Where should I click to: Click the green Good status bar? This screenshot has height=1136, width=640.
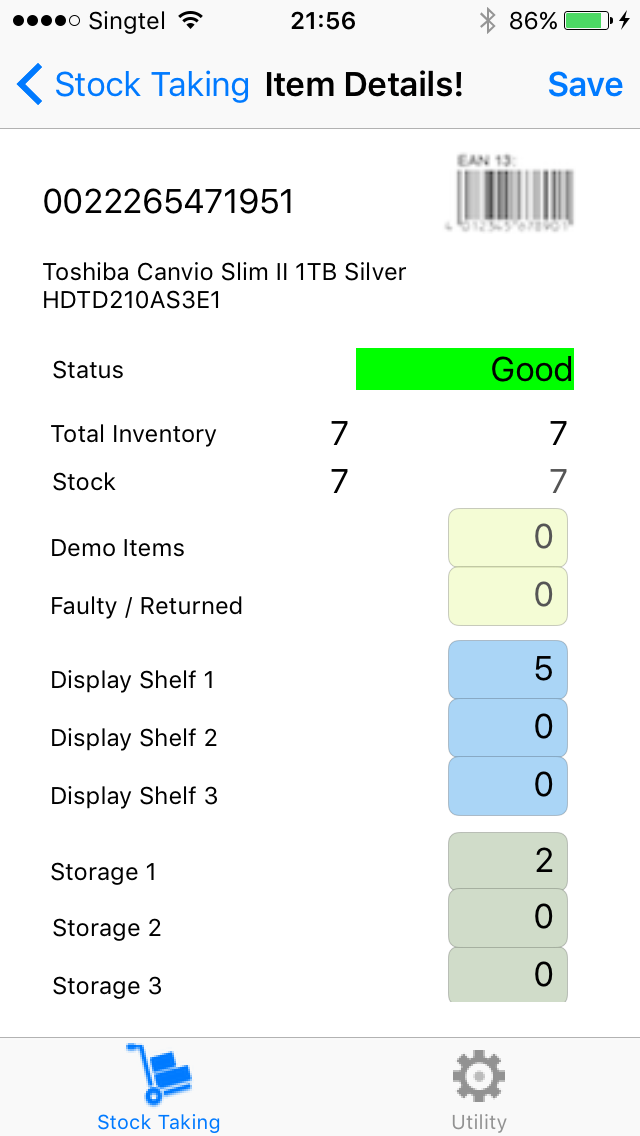[x=465, y=369]
